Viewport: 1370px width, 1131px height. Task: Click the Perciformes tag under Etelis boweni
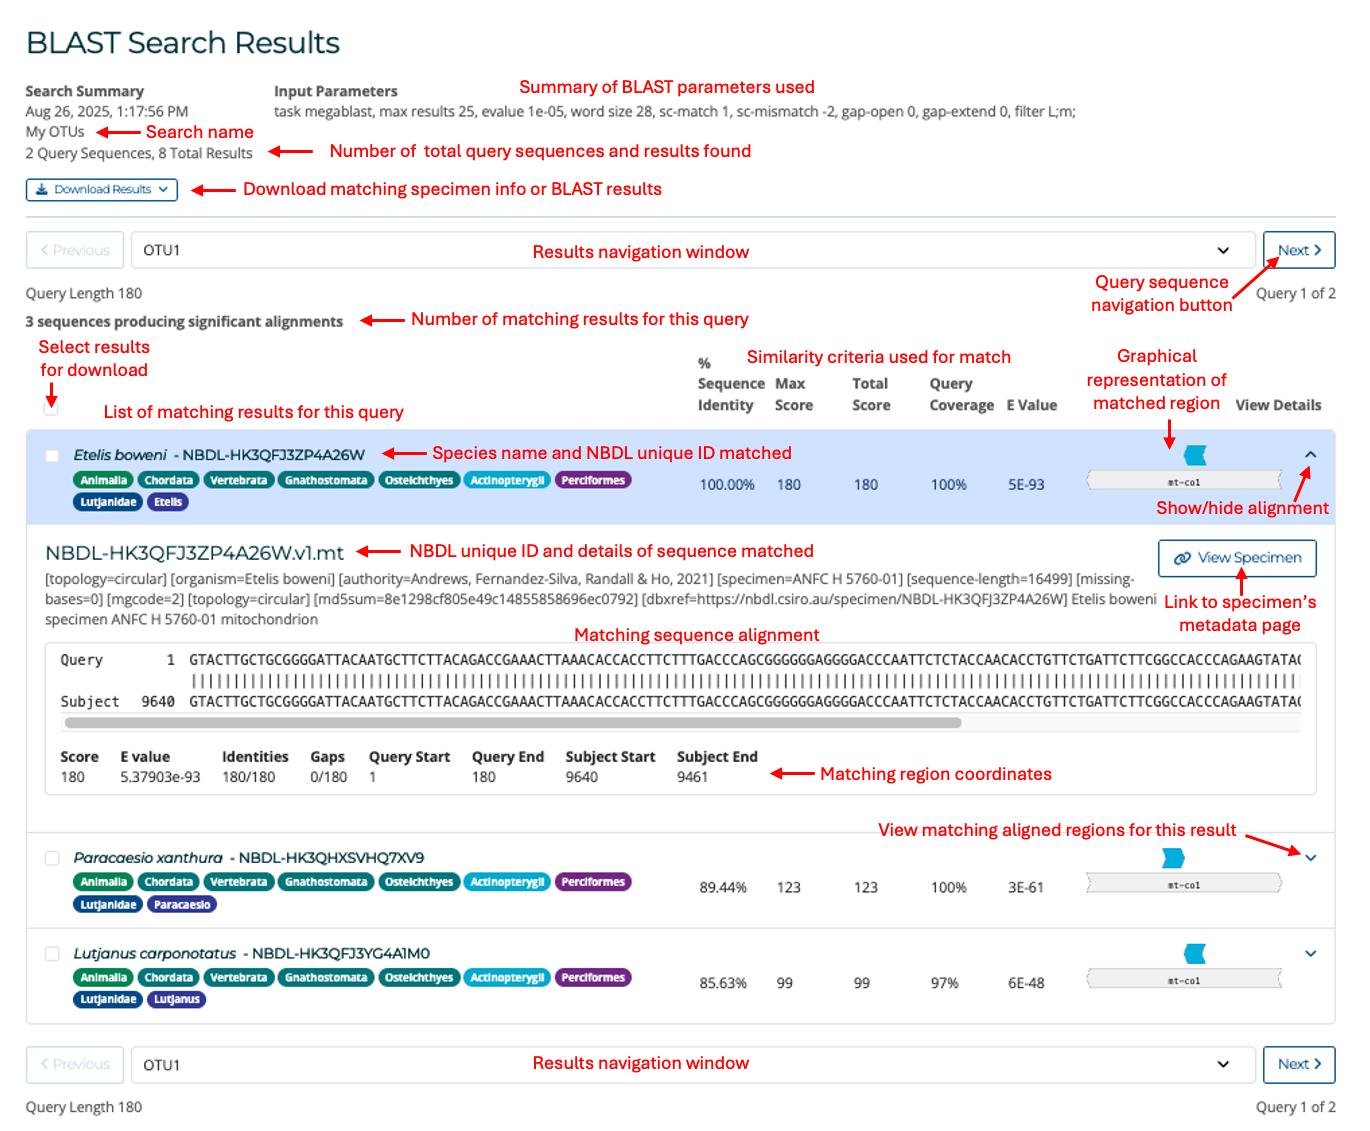[592, 481]
